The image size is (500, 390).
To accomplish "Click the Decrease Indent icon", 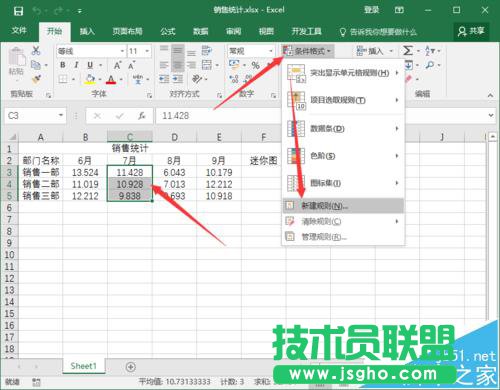I will (164, 79).
